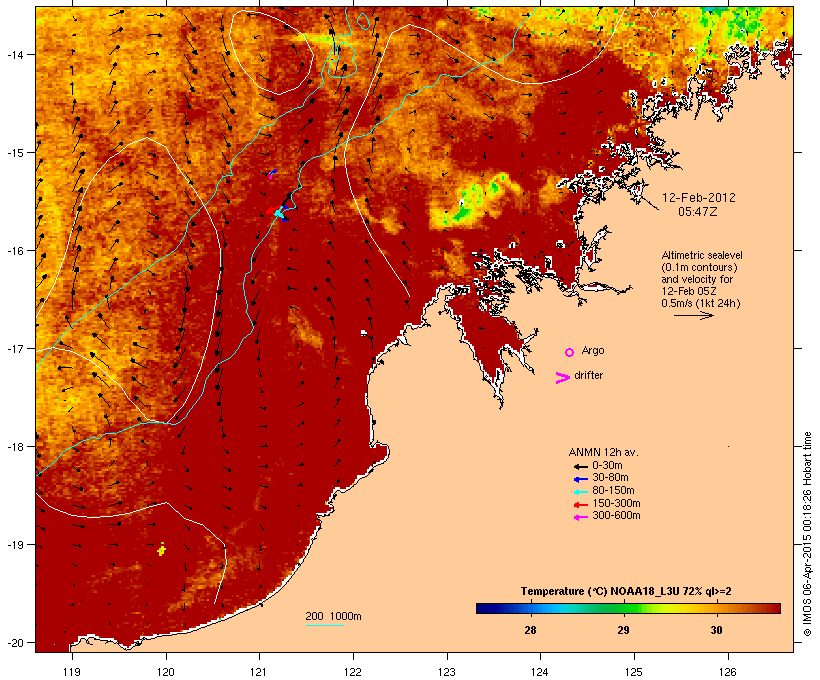Click the Argo legend label
This screenshot has height=680, width=820.
(x=593, y=350)
